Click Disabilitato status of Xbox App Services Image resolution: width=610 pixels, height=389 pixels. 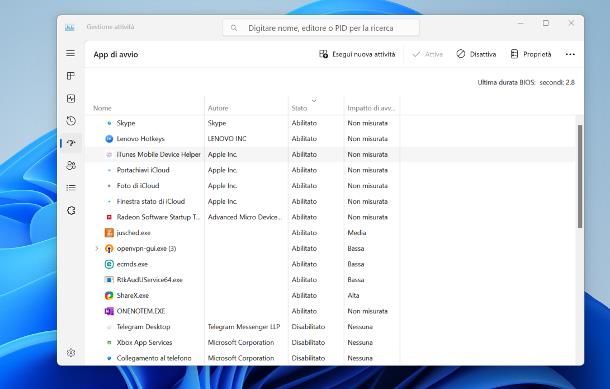coord(308,342)
